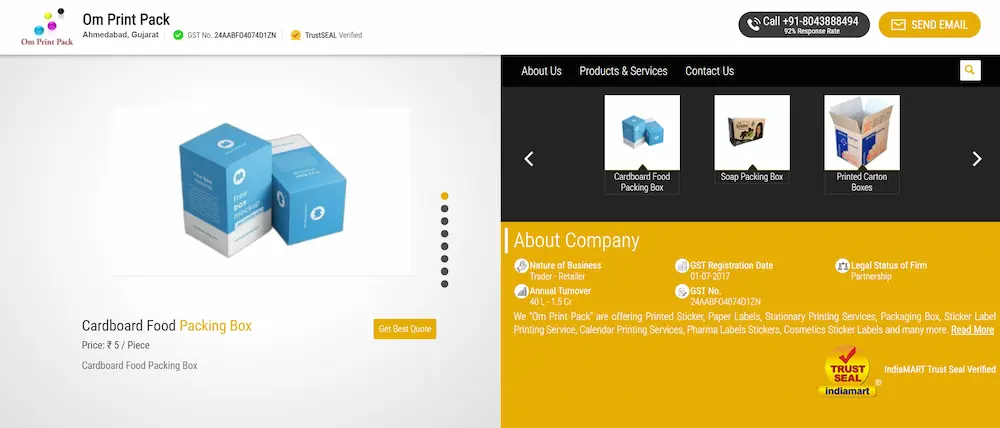Select the fourth slide indicator dot

pyautogui.click(x=445, y=233)
